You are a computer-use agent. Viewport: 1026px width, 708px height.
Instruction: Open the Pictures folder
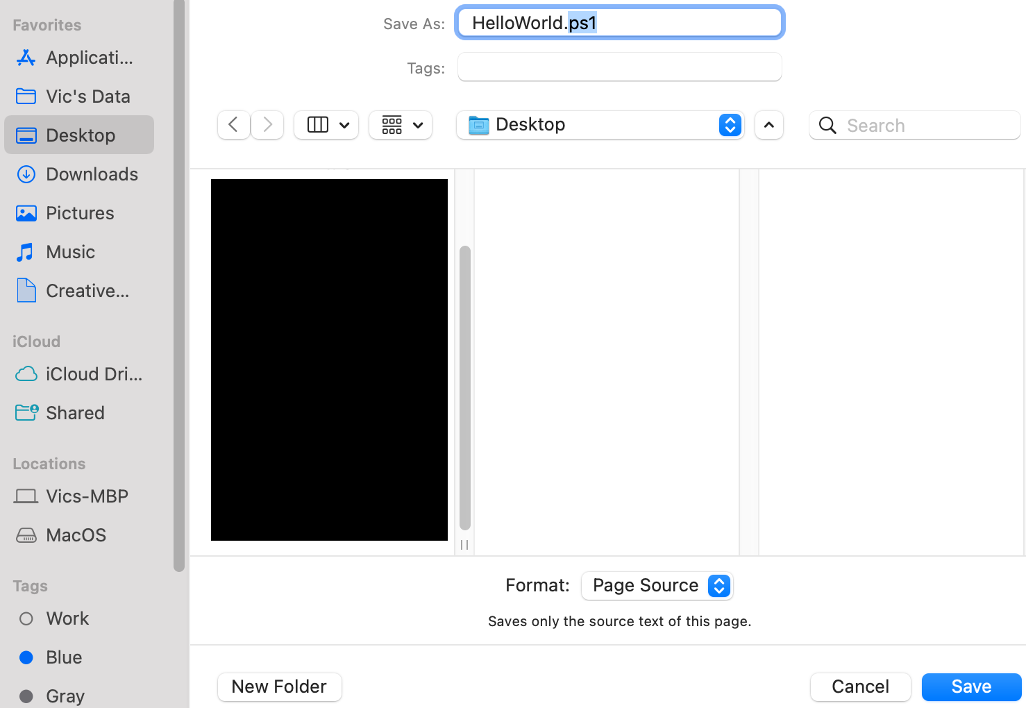point(80,213)
